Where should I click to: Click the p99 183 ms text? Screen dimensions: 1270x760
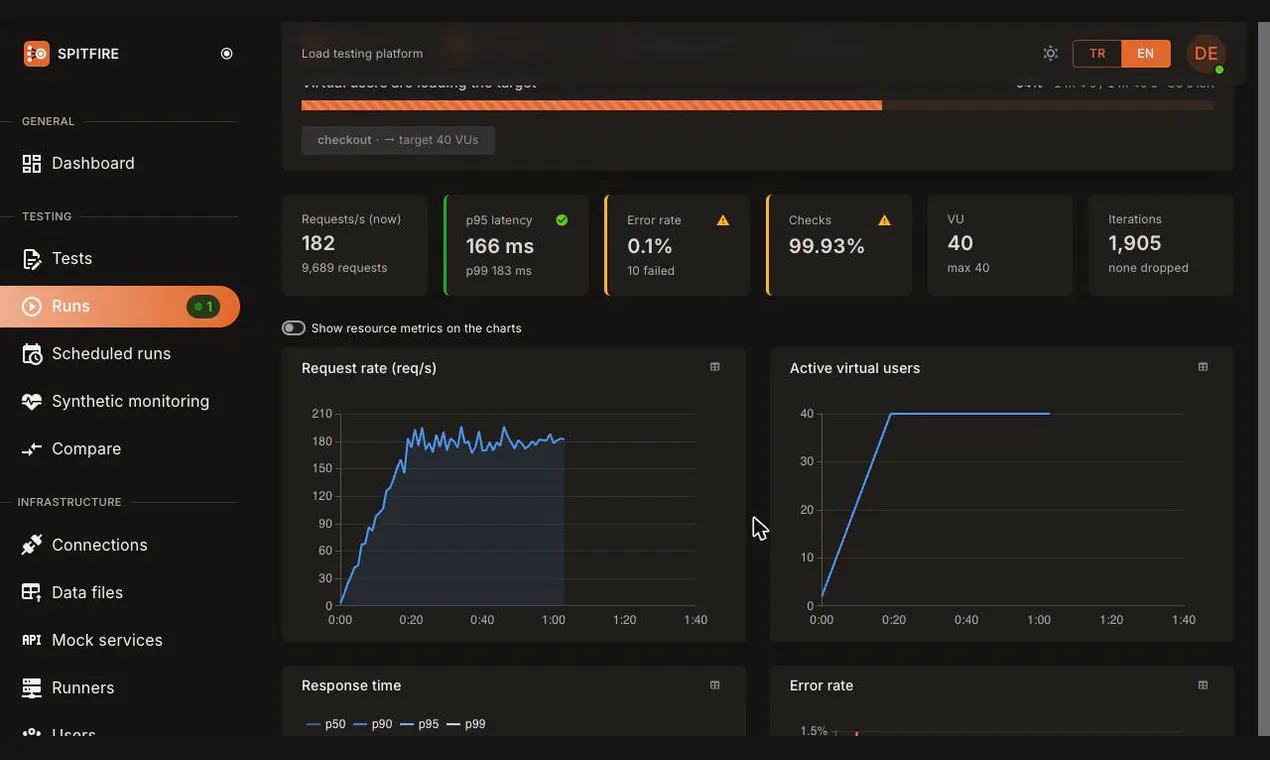(499, 271)
